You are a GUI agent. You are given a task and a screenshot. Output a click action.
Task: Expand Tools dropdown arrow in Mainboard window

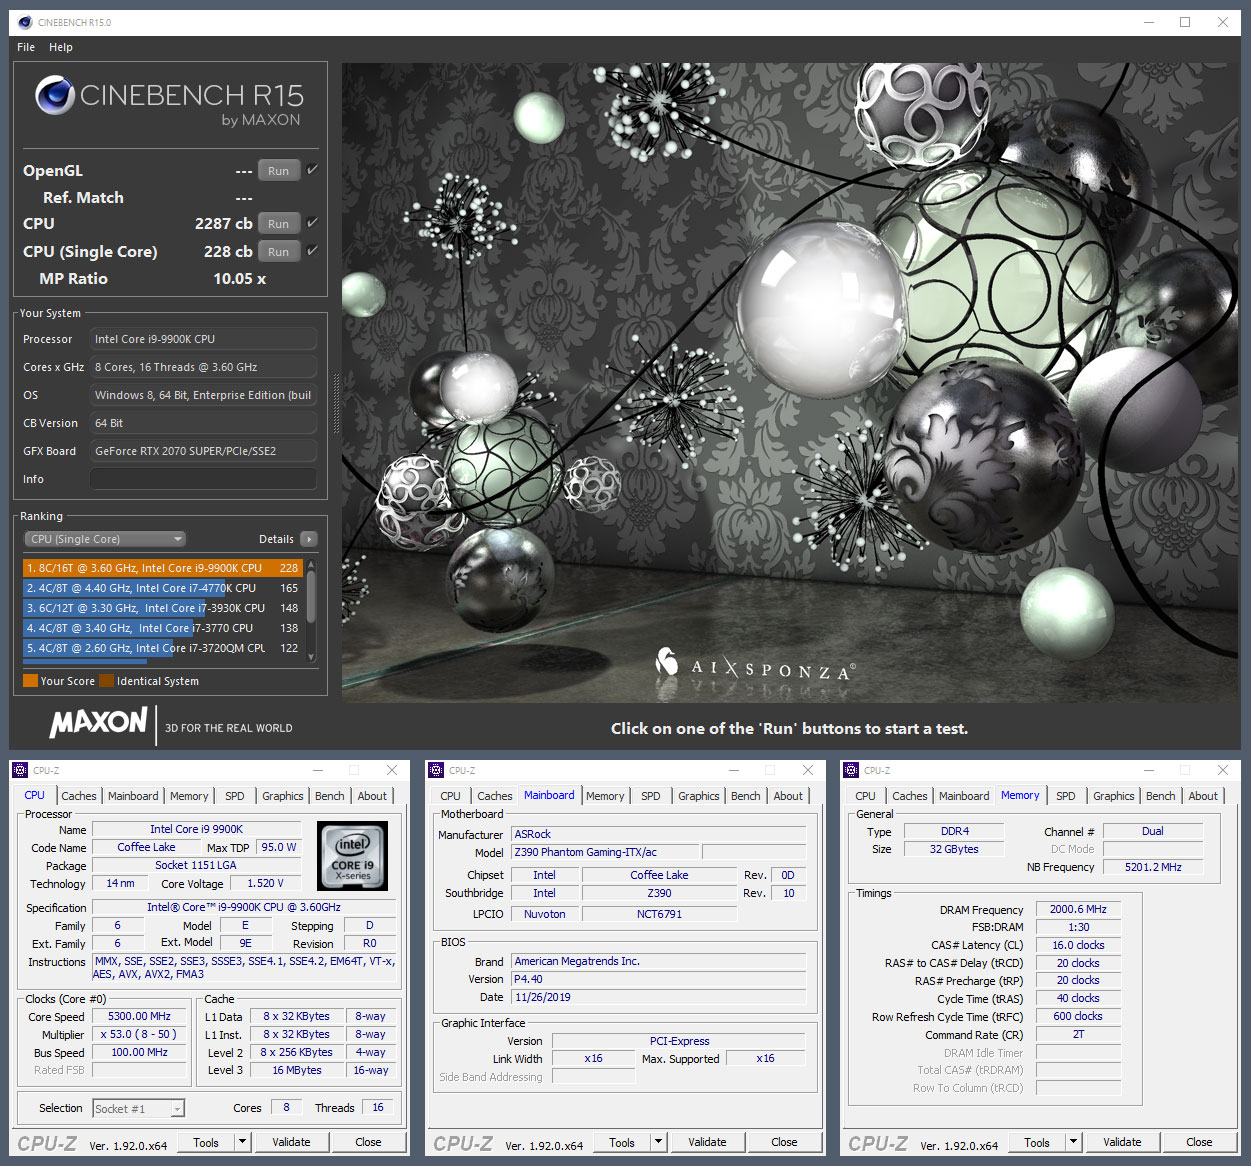(658, 1142)
